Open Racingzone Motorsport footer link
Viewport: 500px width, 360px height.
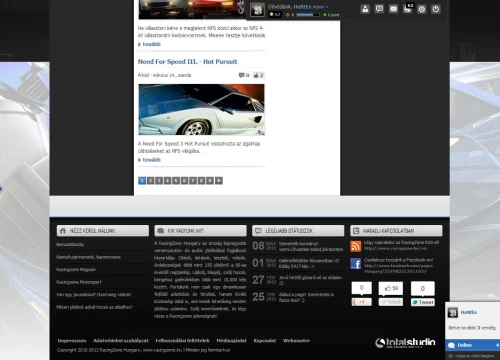(x=79, y=282)
